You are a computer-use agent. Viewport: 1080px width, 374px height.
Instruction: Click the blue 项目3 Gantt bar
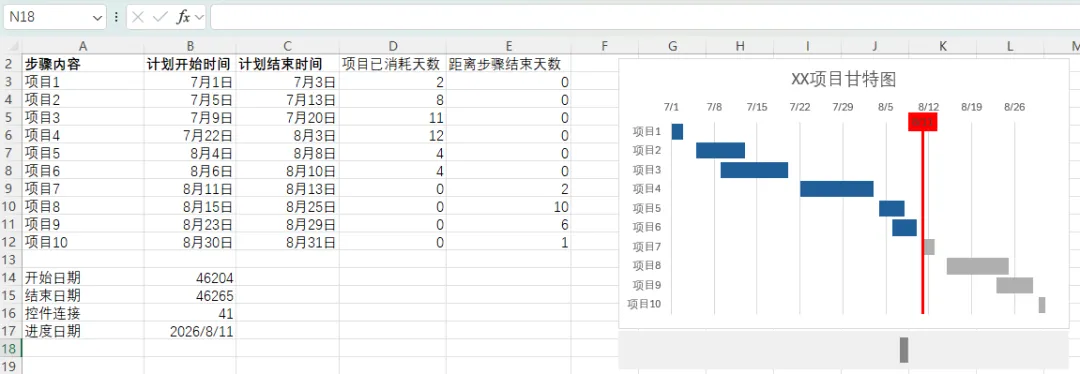coord(754,169)
